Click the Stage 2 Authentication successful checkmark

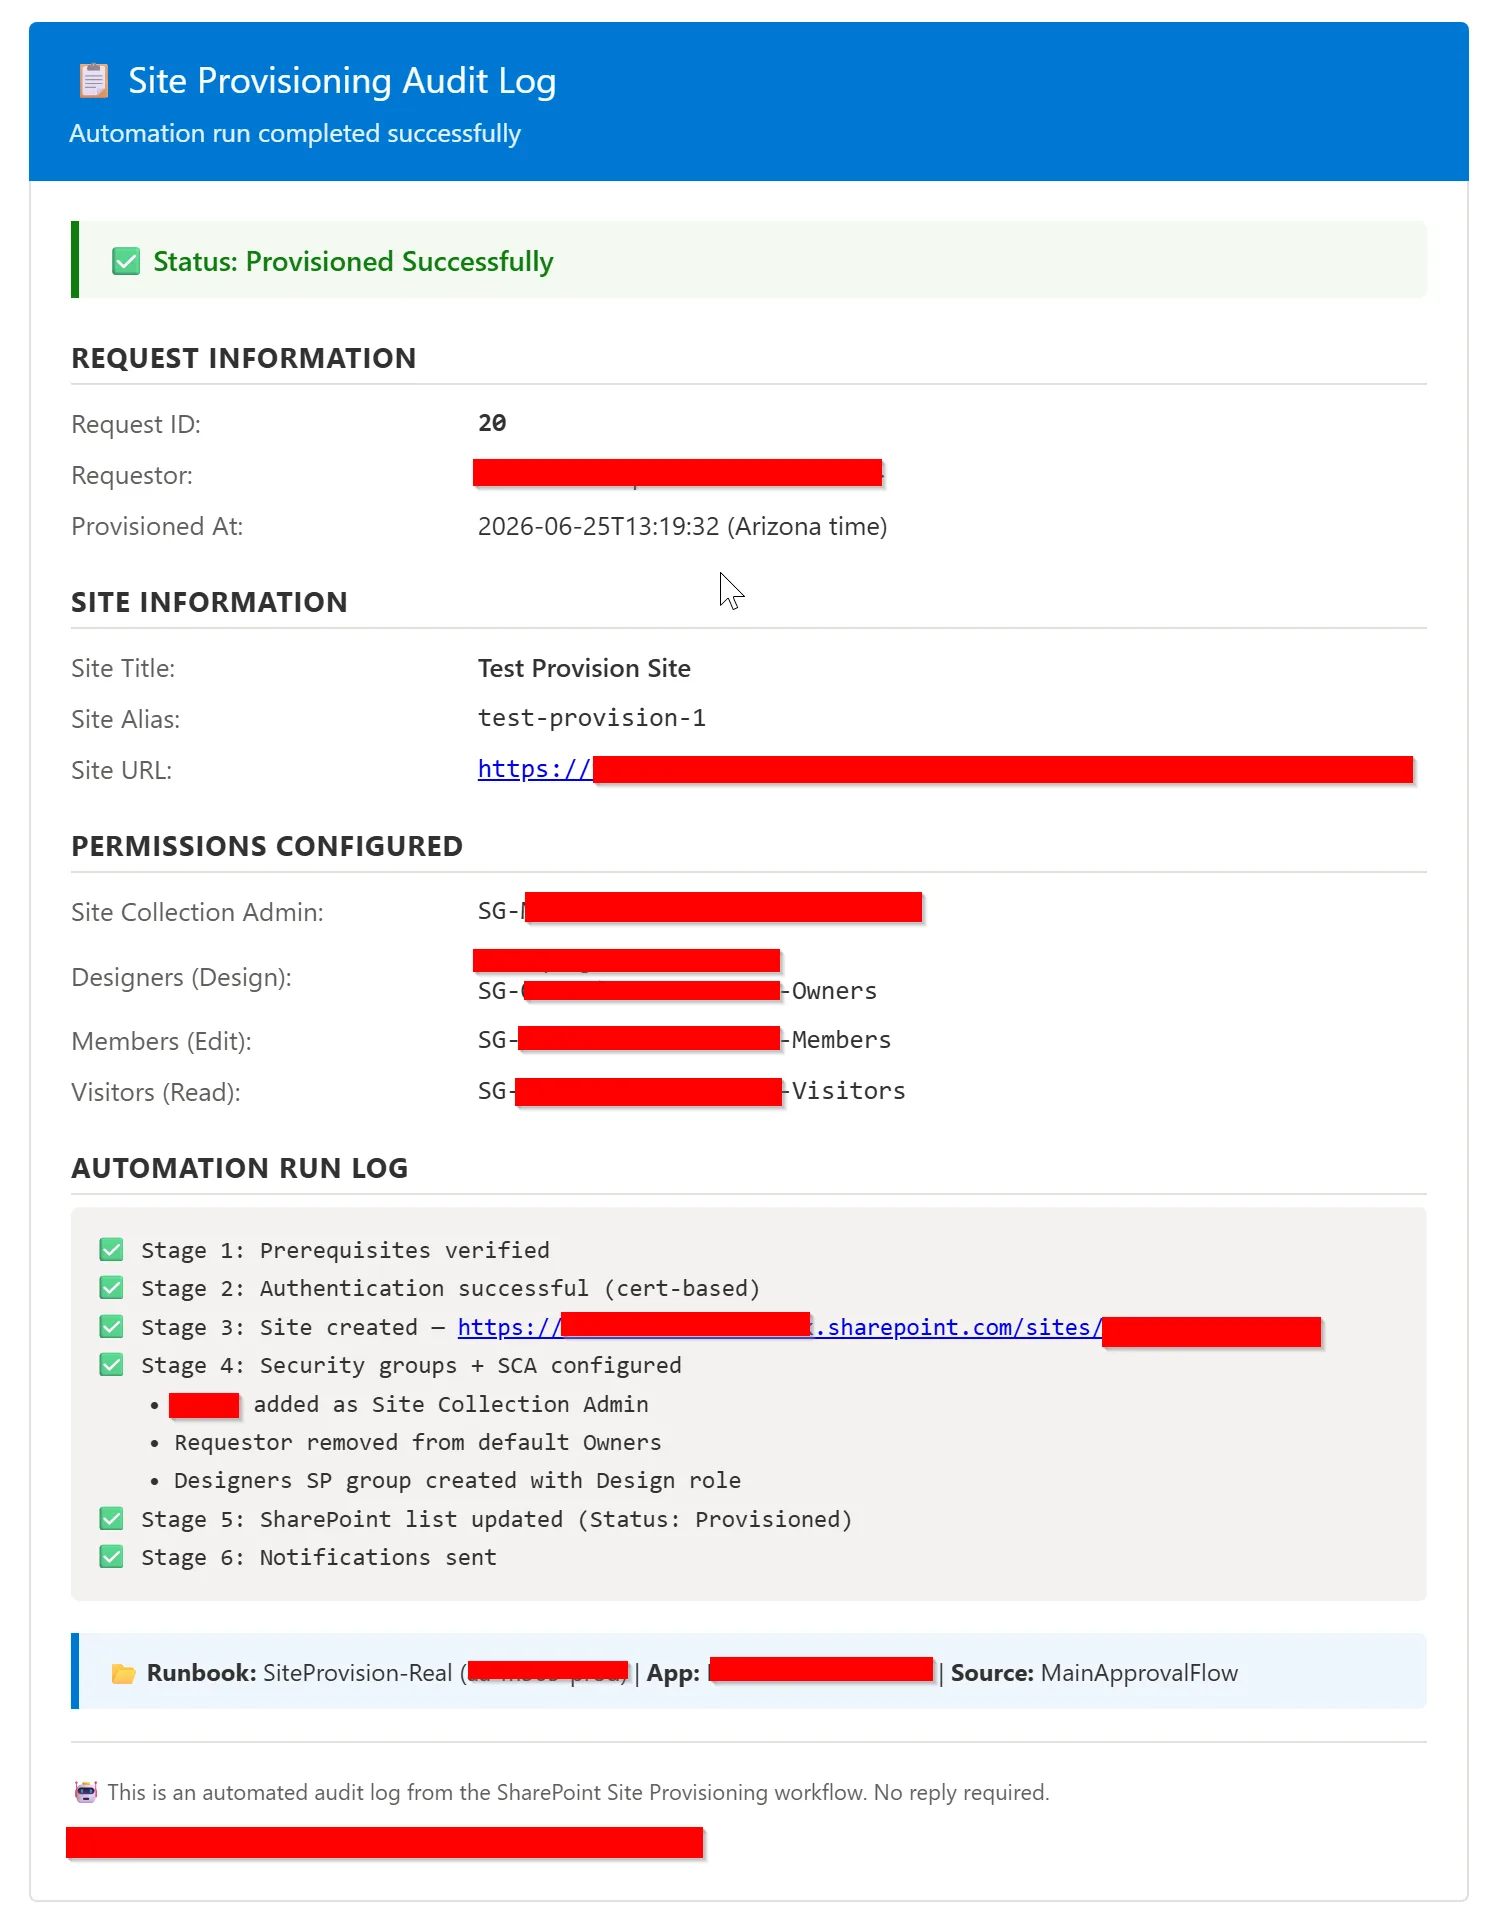pyautogui.click(x=112, y=1288)
